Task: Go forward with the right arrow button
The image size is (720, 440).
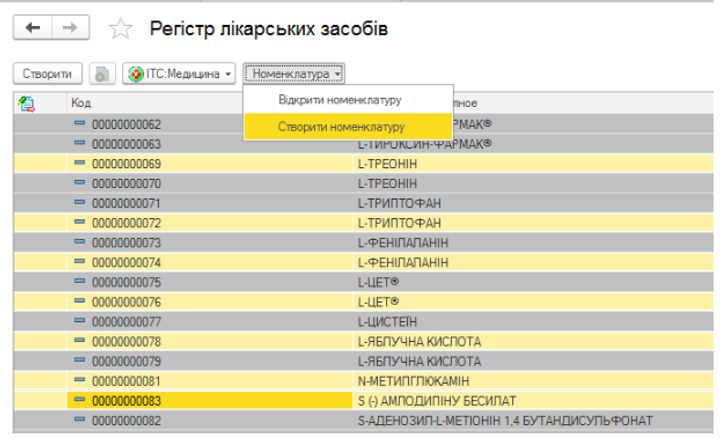Action: tap(70, 28)
